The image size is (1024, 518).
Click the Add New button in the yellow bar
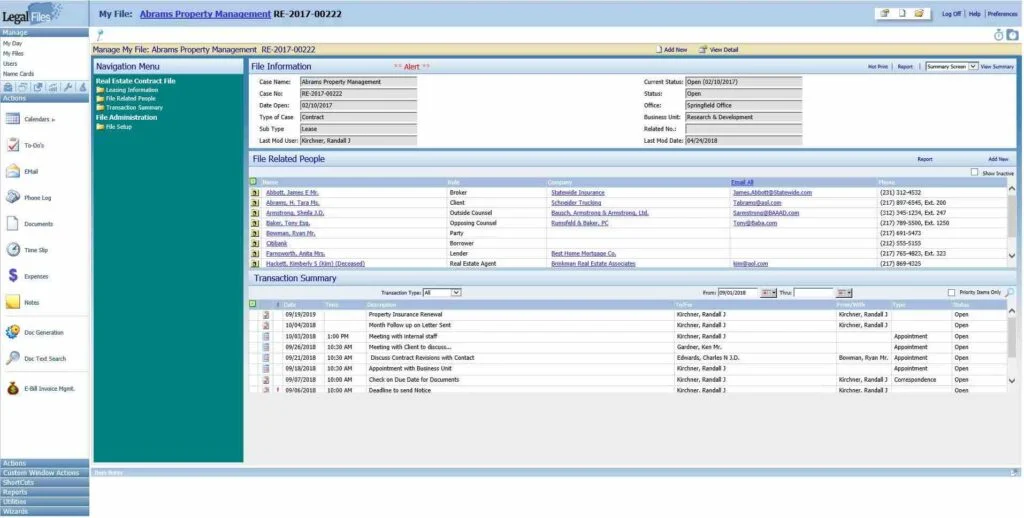tap(672, 50)
